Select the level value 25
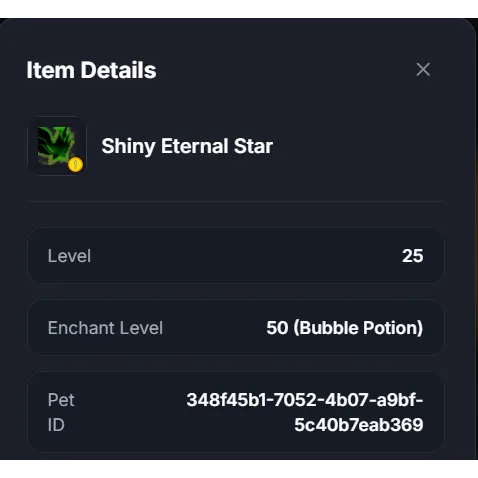Viewport: 478px width, 478px height. tap(413, 256)
